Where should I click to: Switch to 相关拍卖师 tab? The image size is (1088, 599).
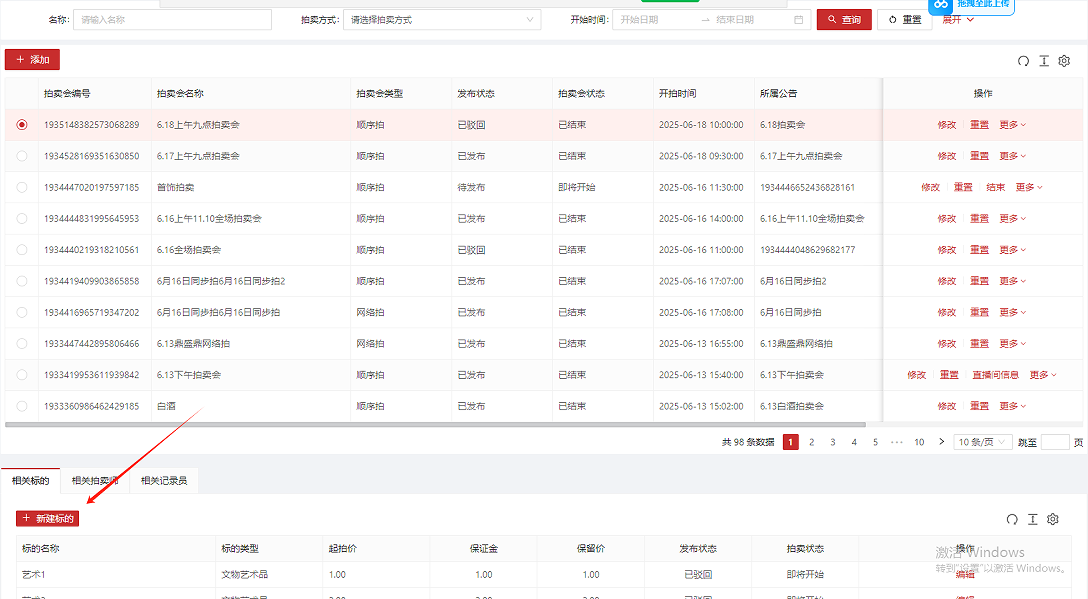(x=94, y=480)
